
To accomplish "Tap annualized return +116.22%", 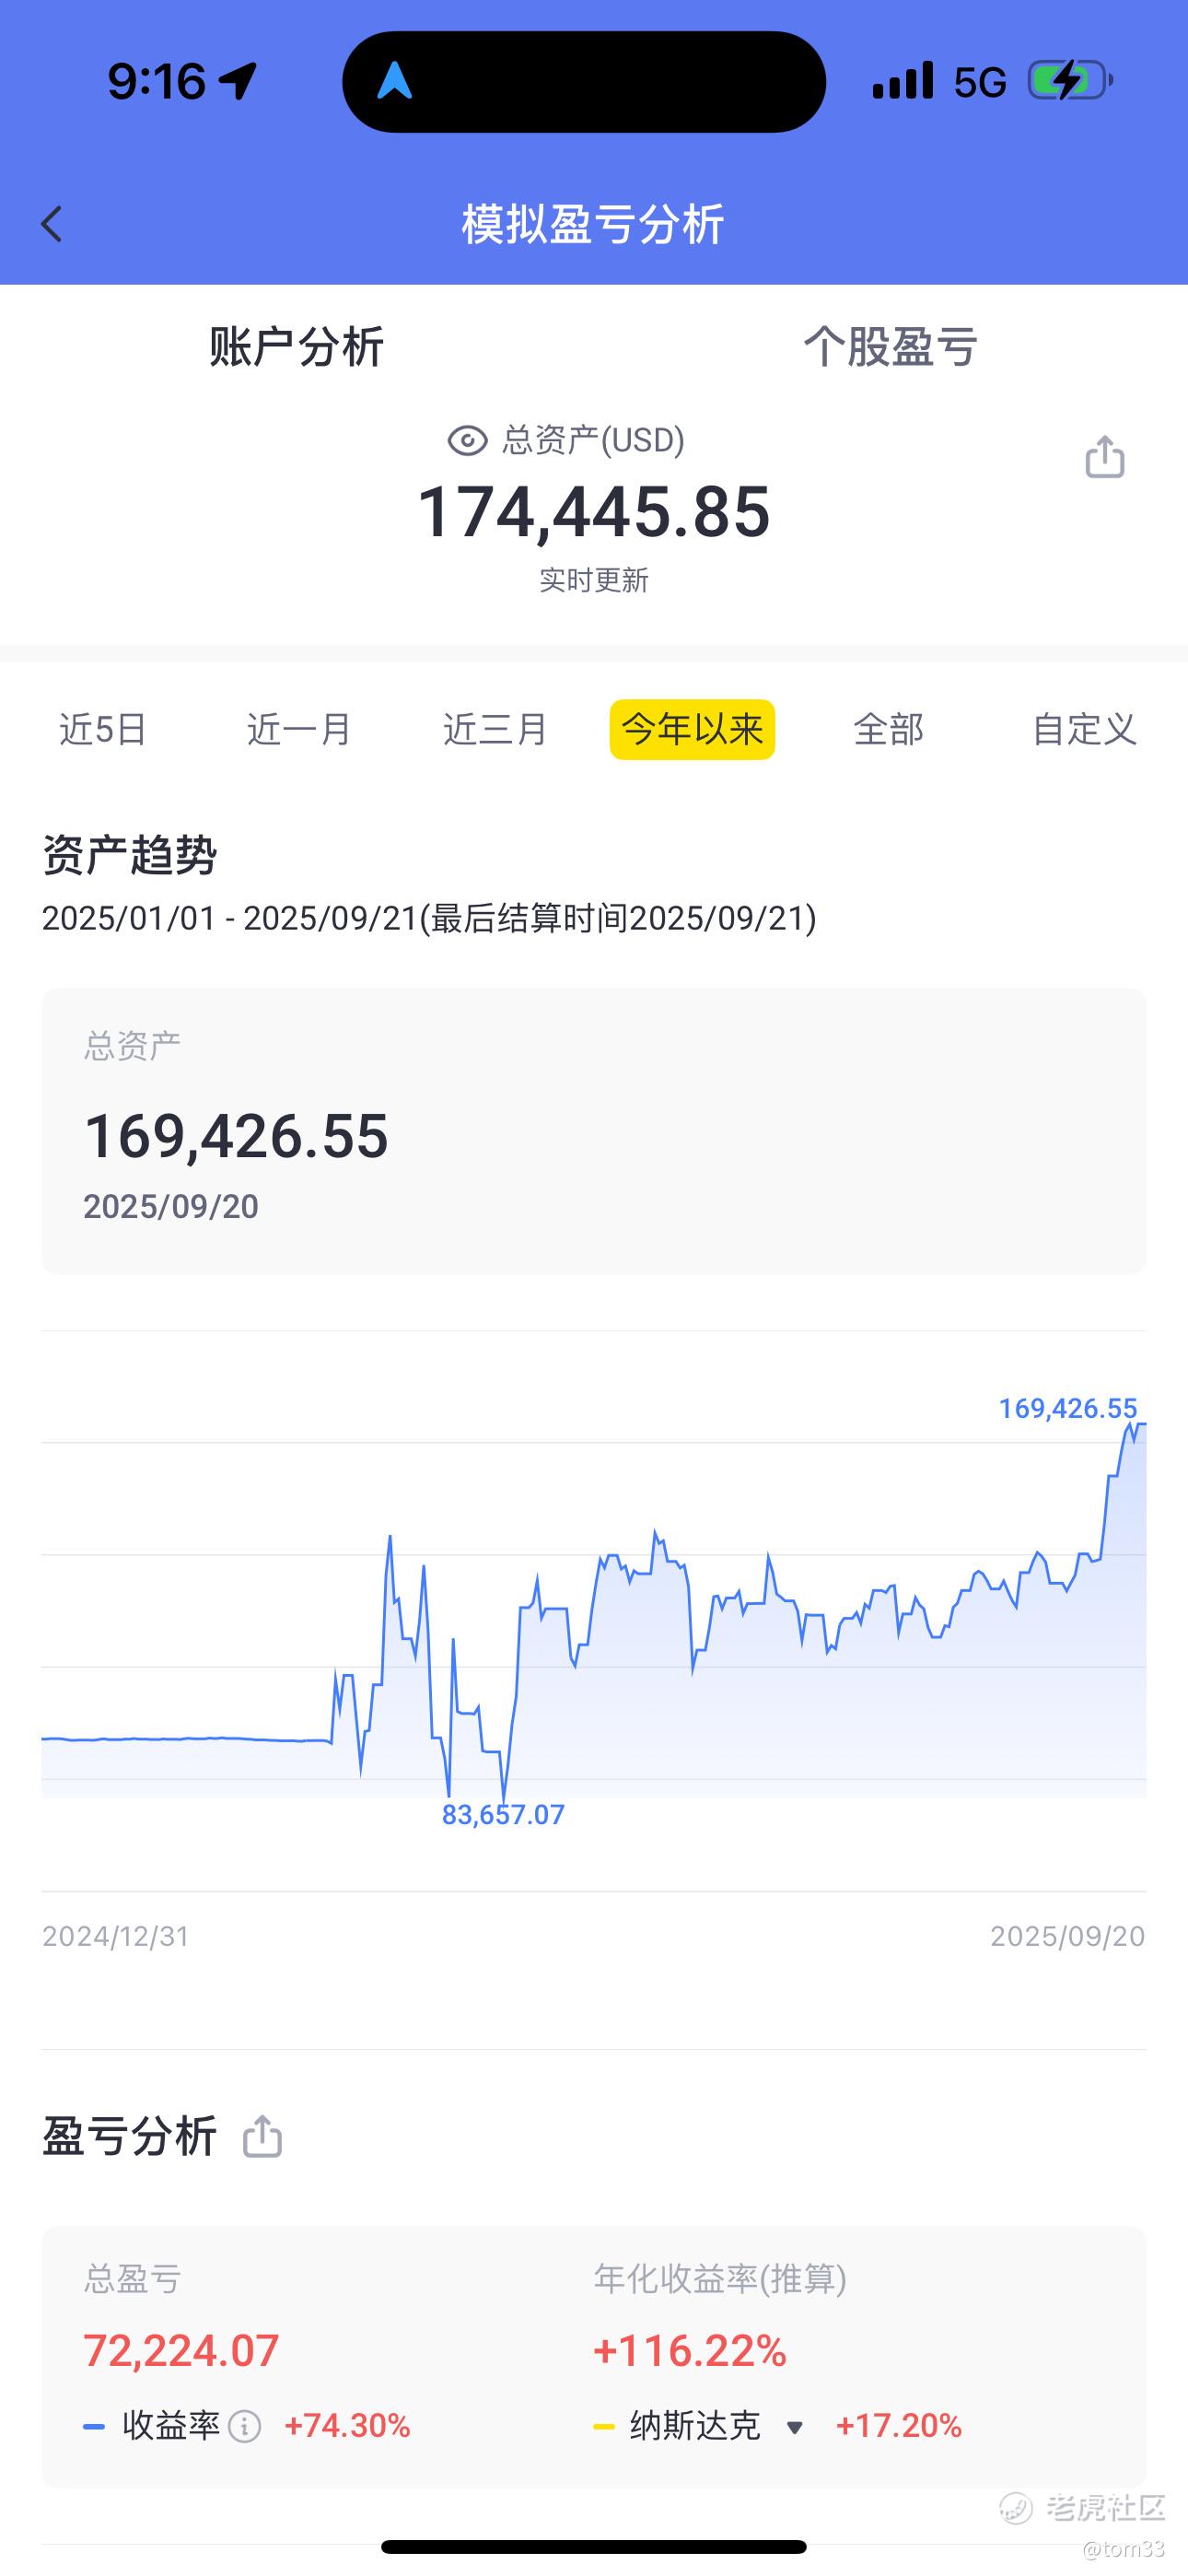I will tap(690, 2350).
